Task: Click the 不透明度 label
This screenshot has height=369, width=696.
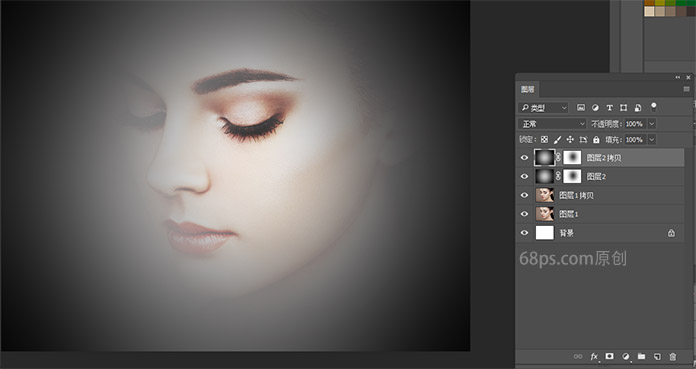Action: pyautogui.click(x=607, y=124)
